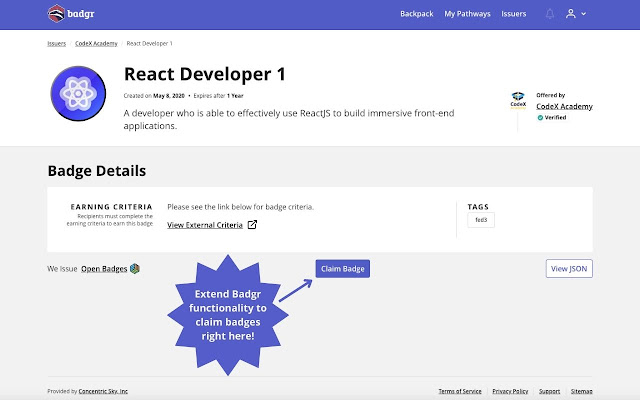Click the Badge Details heading
The width and height of the screenshot is (640, 400).
pyautogui.click(x=97, y=171)
